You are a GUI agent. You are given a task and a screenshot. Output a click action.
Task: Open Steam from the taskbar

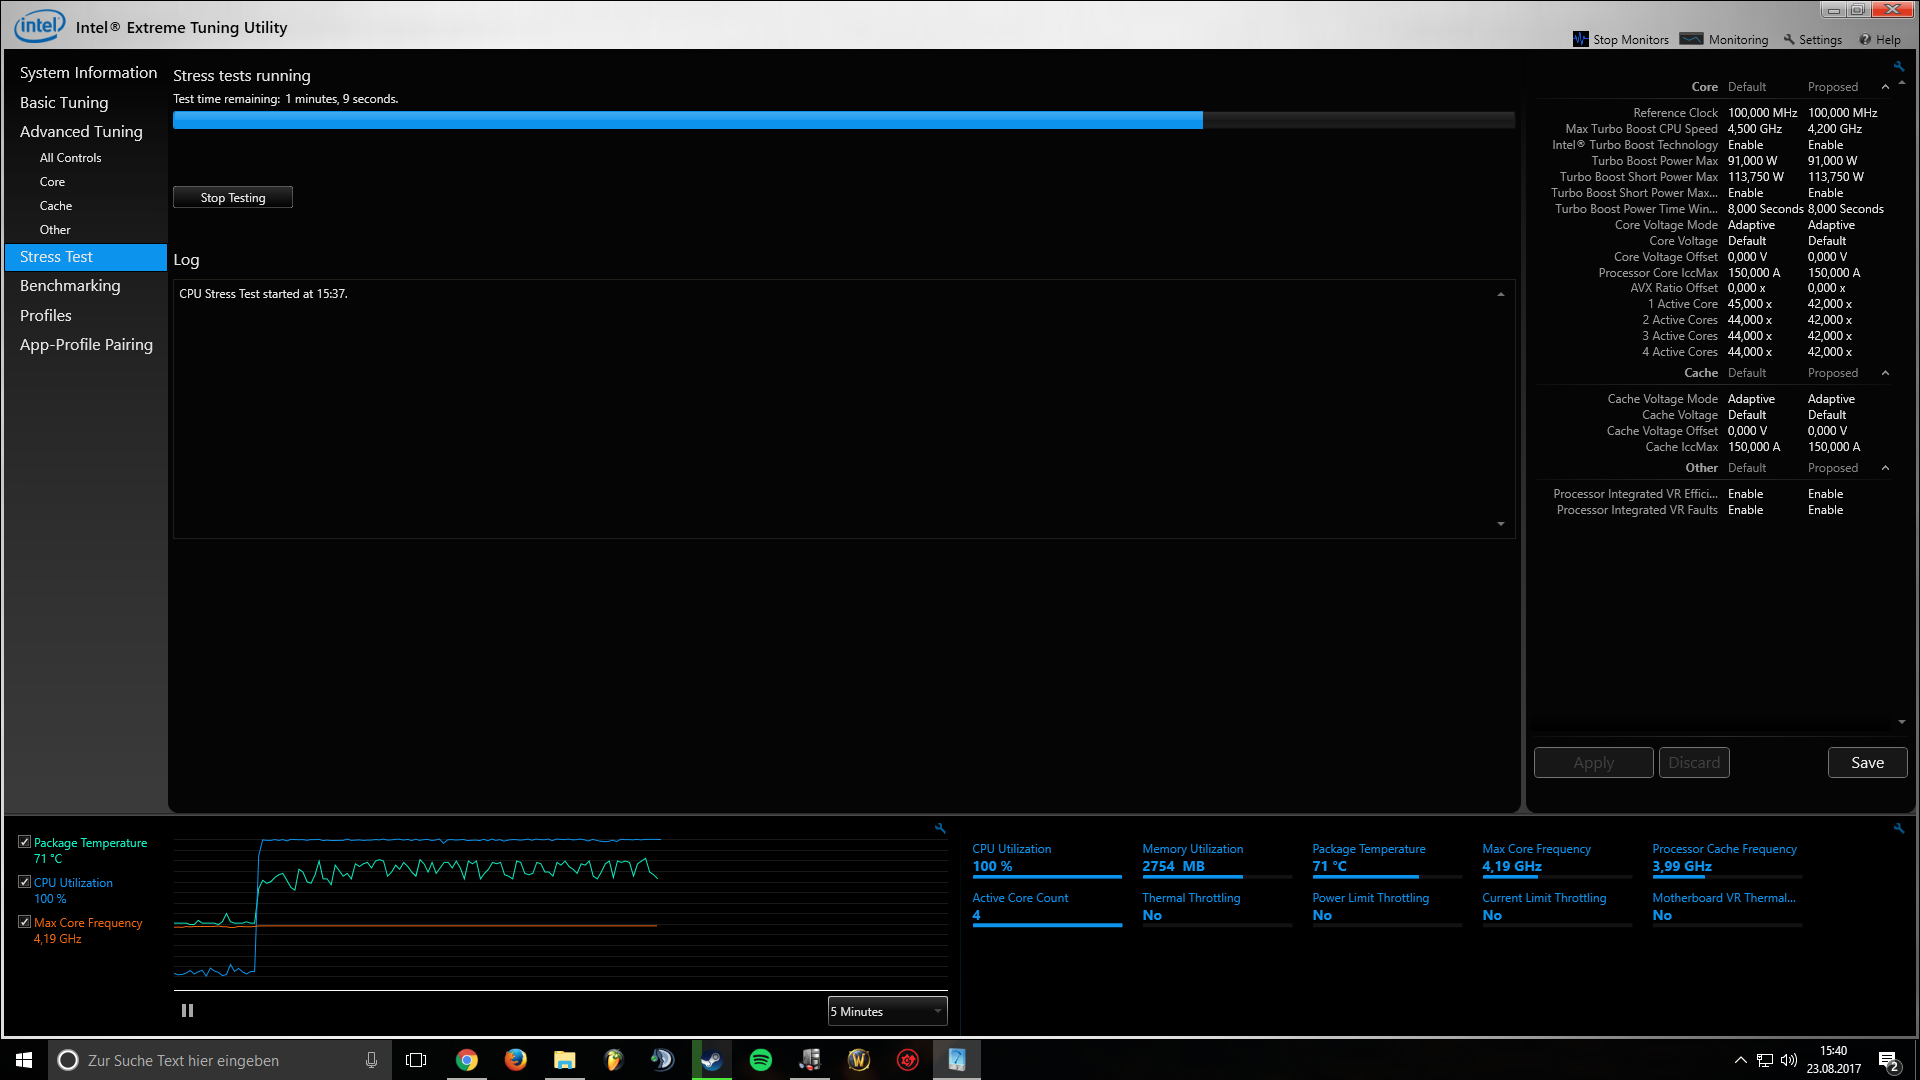pos(711,1060)
